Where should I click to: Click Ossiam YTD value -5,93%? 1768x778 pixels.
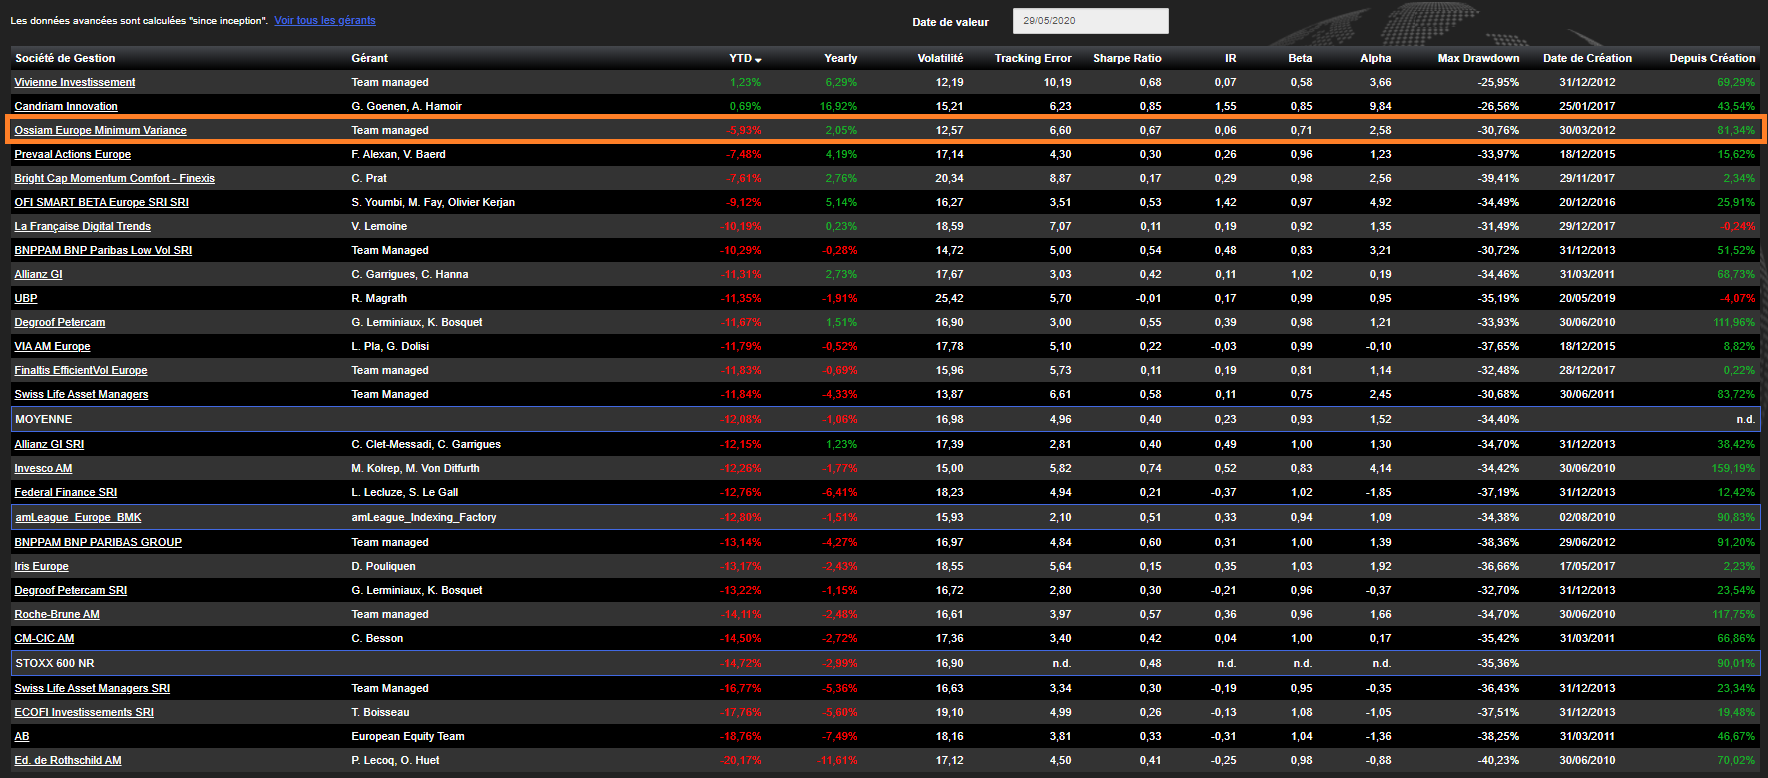pyautogui.click(x=743, y=130)
